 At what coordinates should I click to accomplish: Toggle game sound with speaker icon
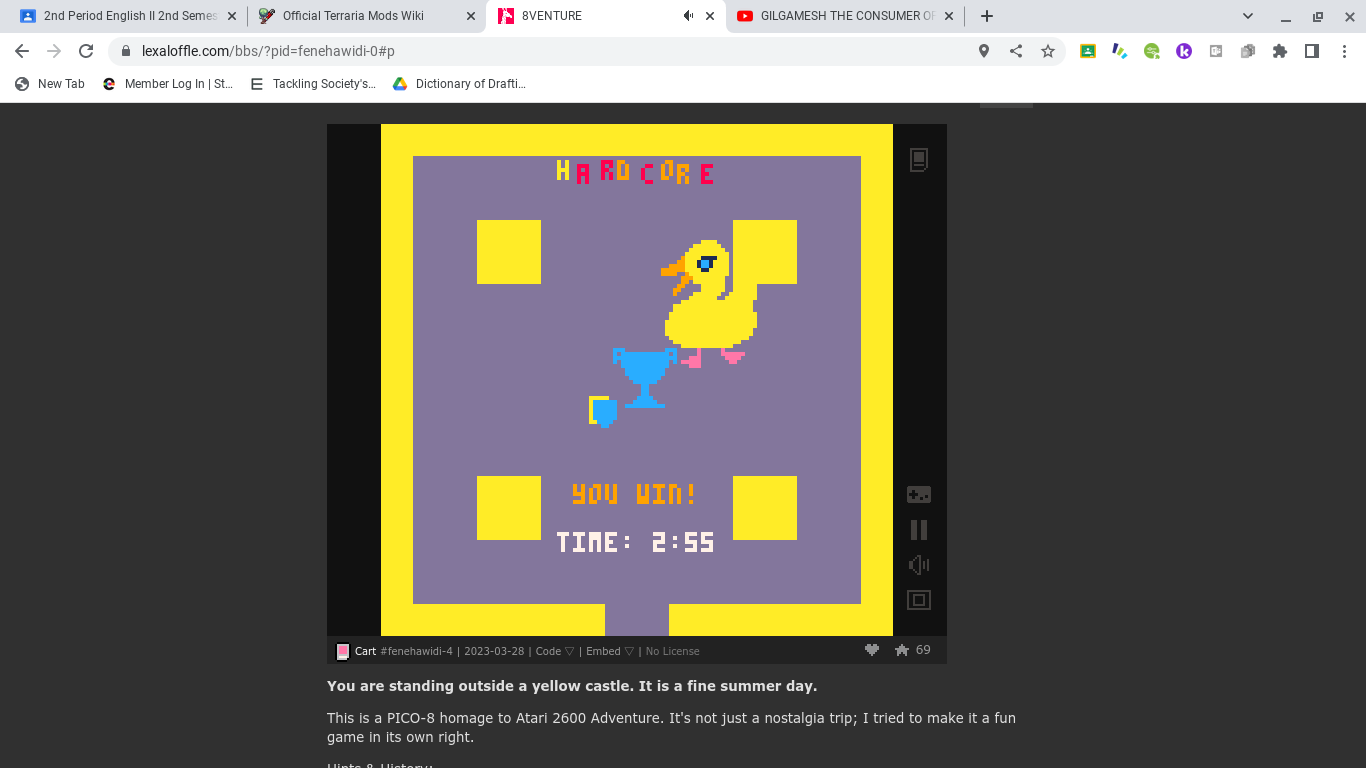[919, 565]
